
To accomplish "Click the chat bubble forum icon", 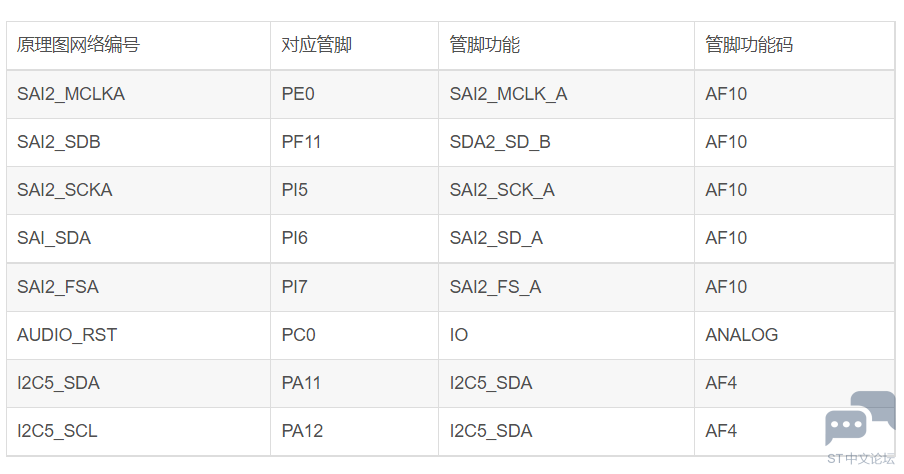I will click(x=860, y=419).
